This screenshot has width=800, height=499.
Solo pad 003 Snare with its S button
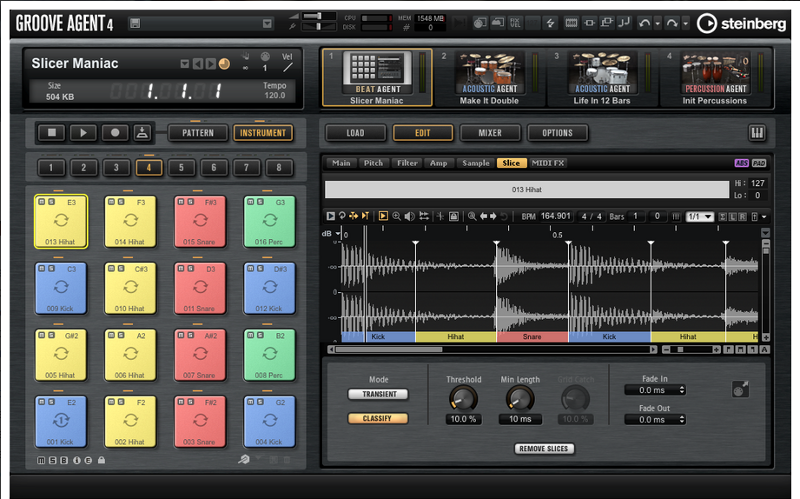coord(190,402)
